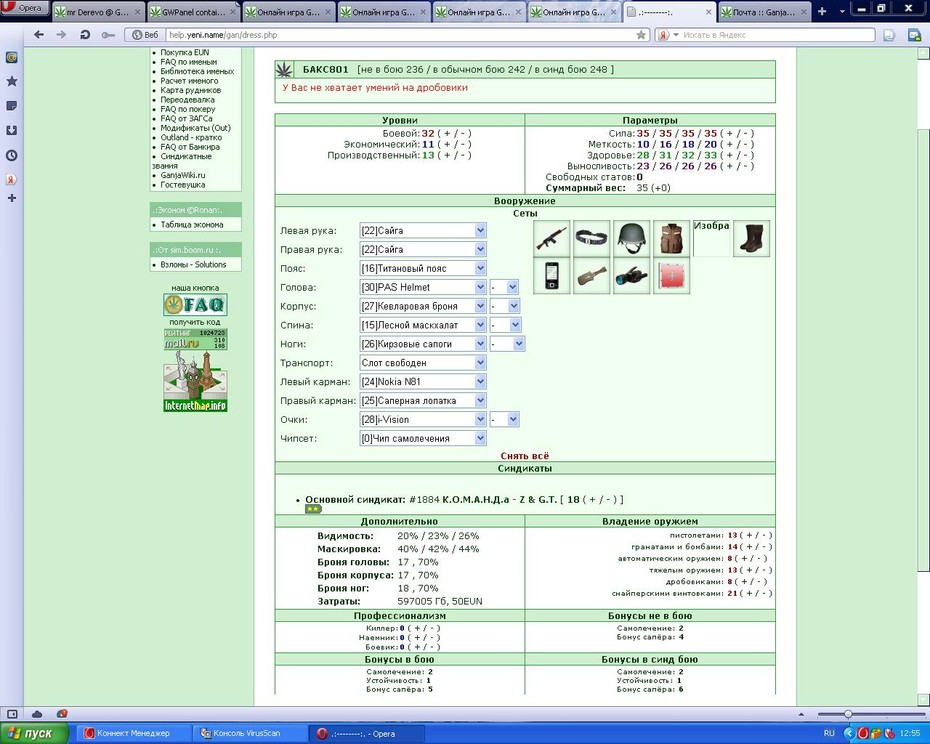The height and width of the screenshot is (744, 930).
Task: Click the Saiga rifle weapon icon
Action: point(552,239)
